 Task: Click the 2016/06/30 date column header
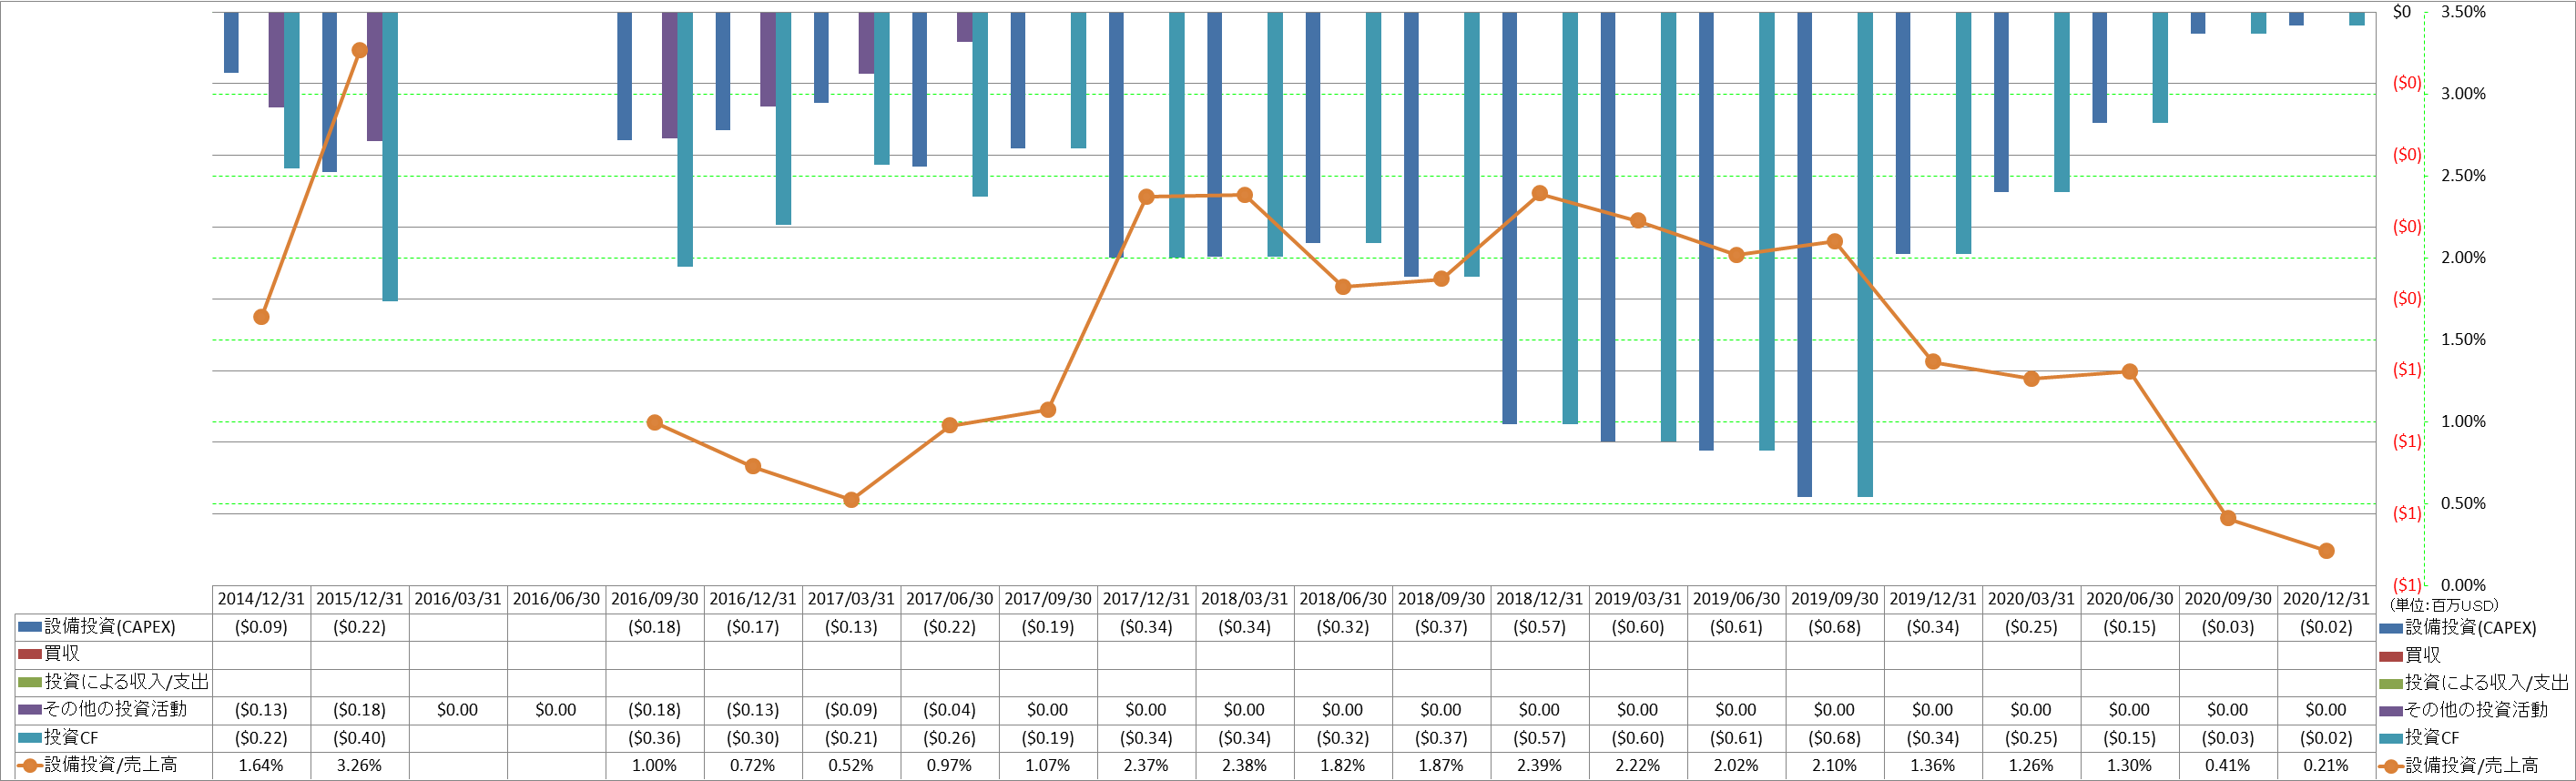(556, 599)
